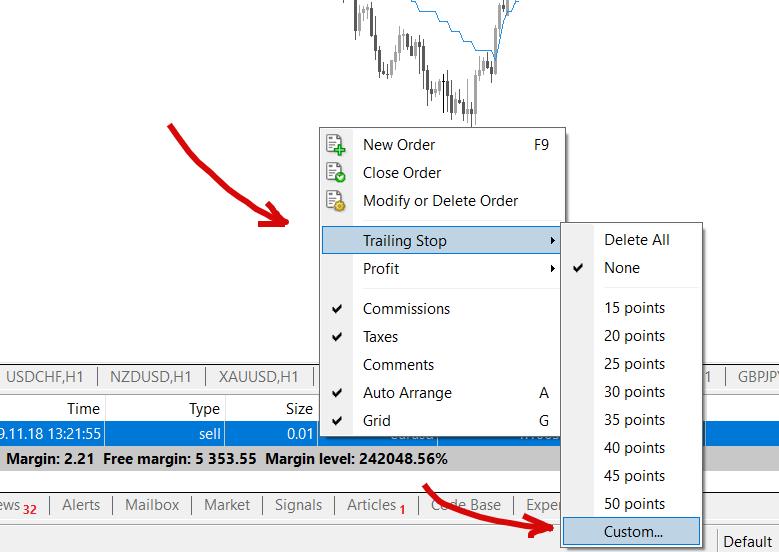
Task: Open the Custom... trailing stop dialog
Action: tap(631, 532)
